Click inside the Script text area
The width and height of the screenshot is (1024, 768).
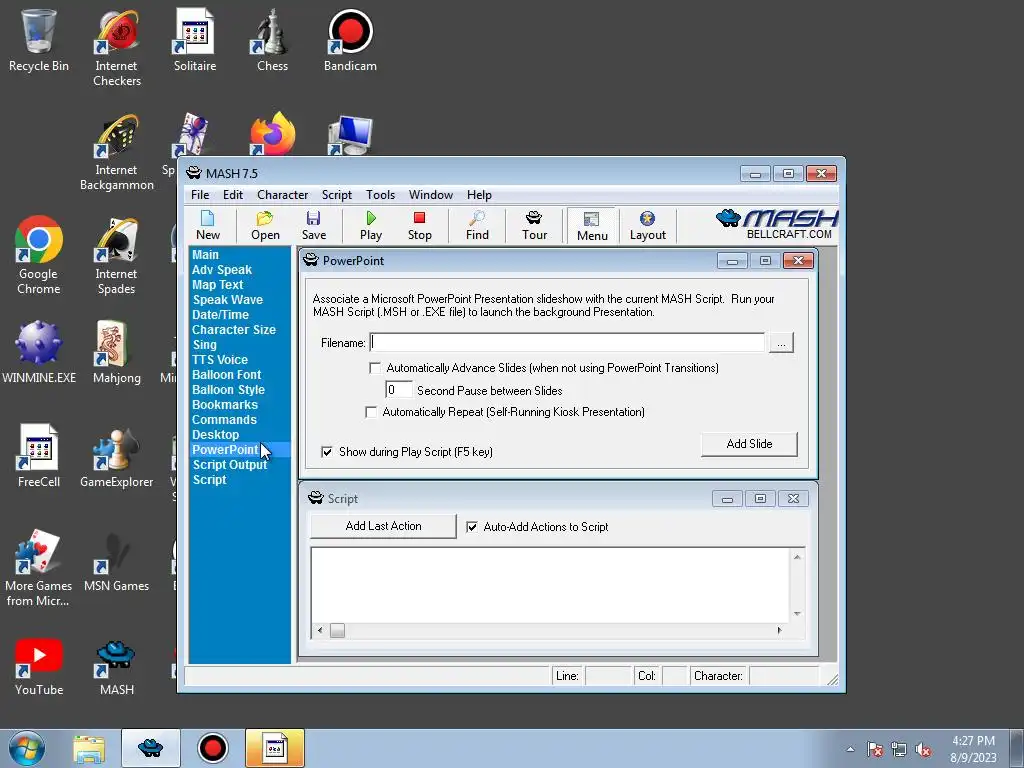pos(550,584)
